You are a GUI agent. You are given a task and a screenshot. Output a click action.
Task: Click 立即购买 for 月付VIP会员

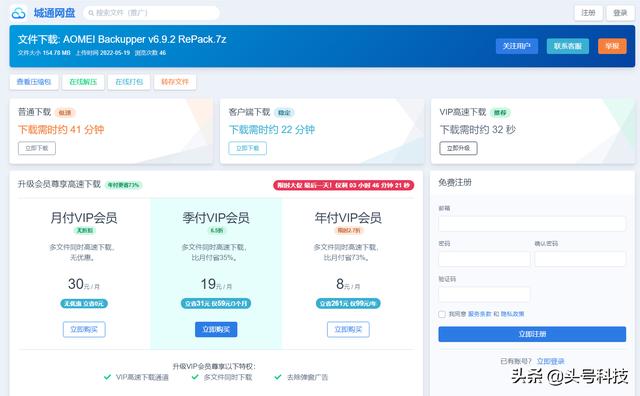(x=84, y=329)
